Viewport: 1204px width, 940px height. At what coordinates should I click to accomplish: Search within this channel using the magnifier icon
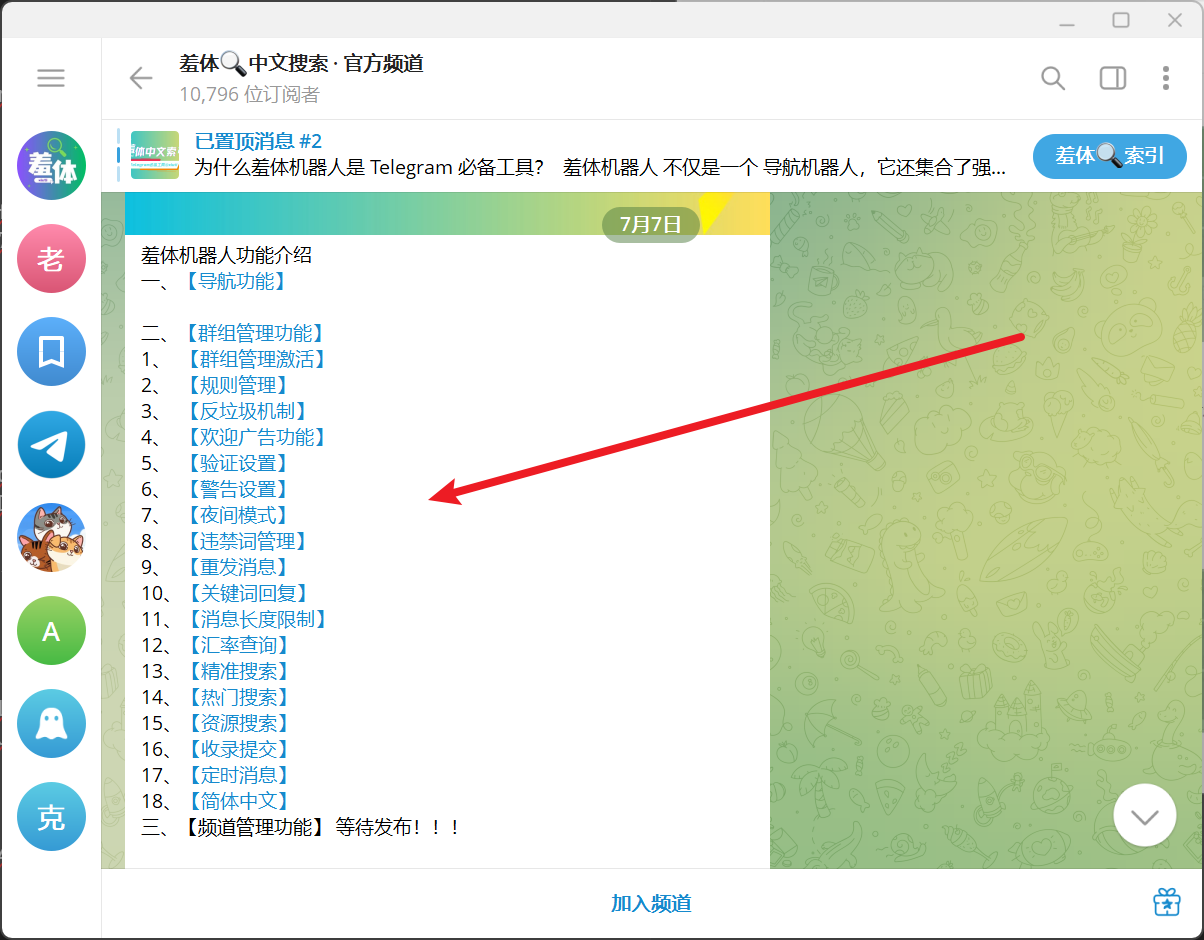click(1053, 78)
